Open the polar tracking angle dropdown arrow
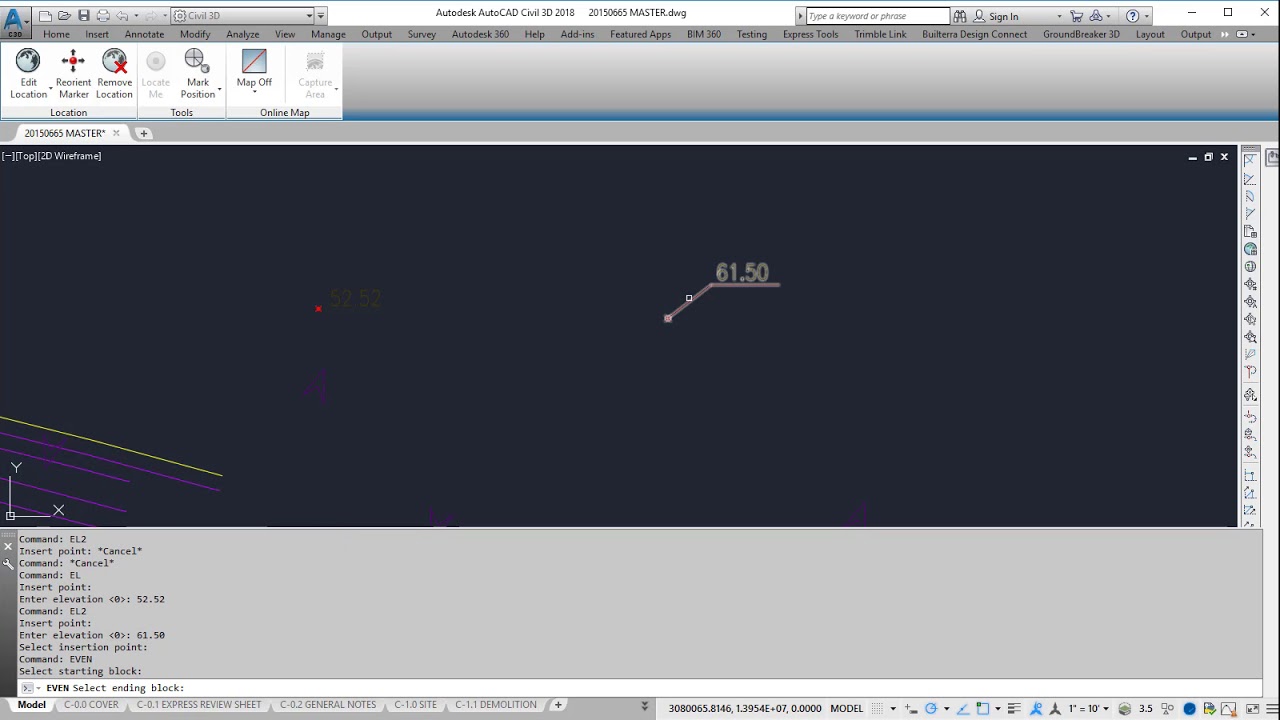 [x=946, y=708]
